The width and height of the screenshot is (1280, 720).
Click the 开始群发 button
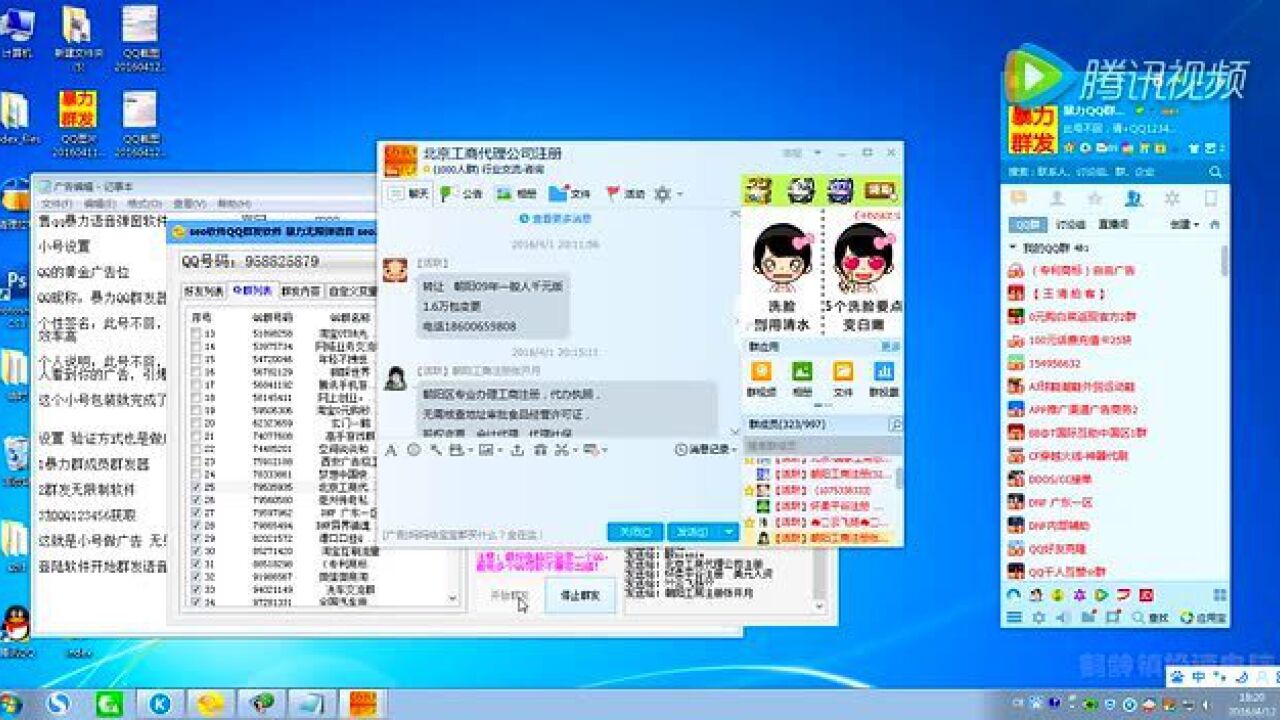coord(508,596)
